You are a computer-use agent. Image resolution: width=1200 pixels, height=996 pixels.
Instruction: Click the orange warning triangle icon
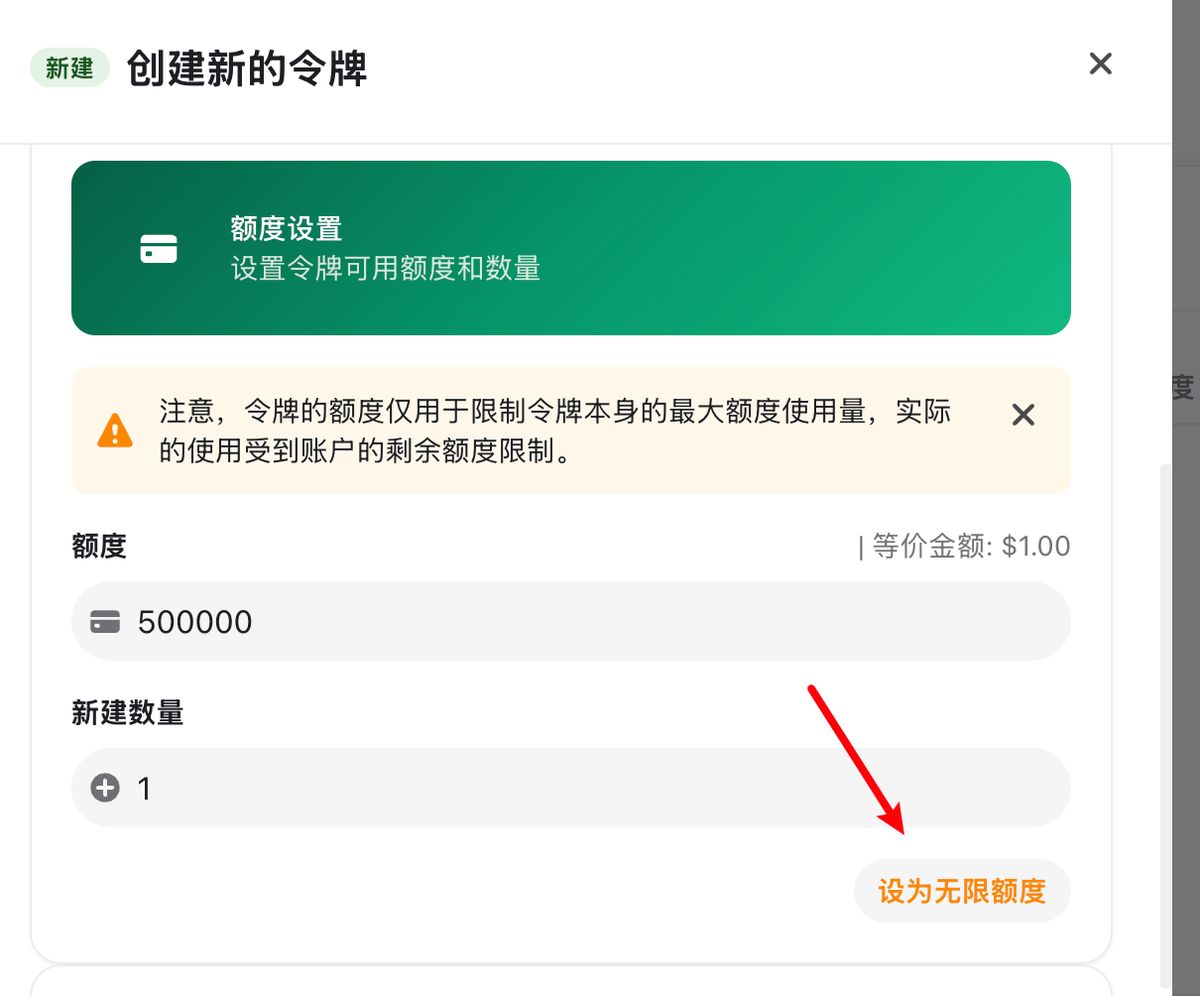click(x=115, y=430)
